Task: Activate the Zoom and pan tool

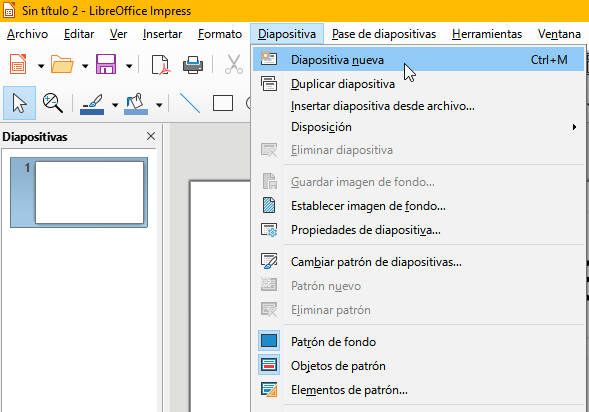Action: tap(53, 103)
